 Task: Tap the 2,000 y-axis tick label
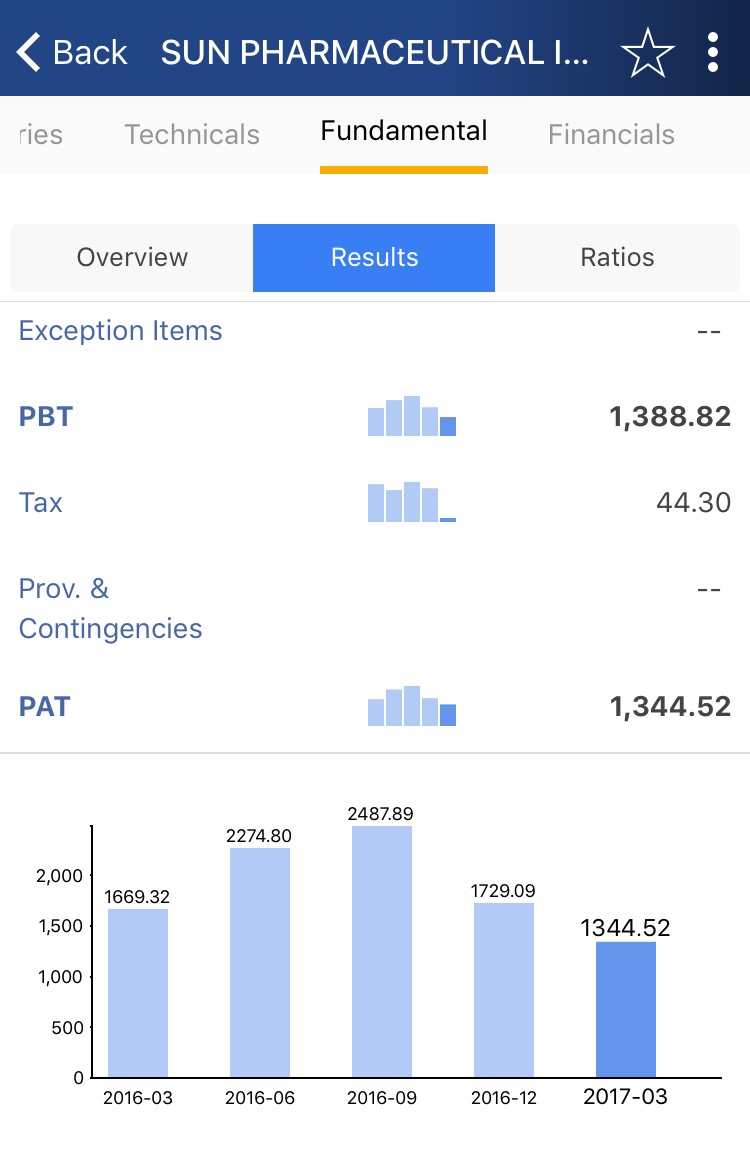tap(59, 876)
